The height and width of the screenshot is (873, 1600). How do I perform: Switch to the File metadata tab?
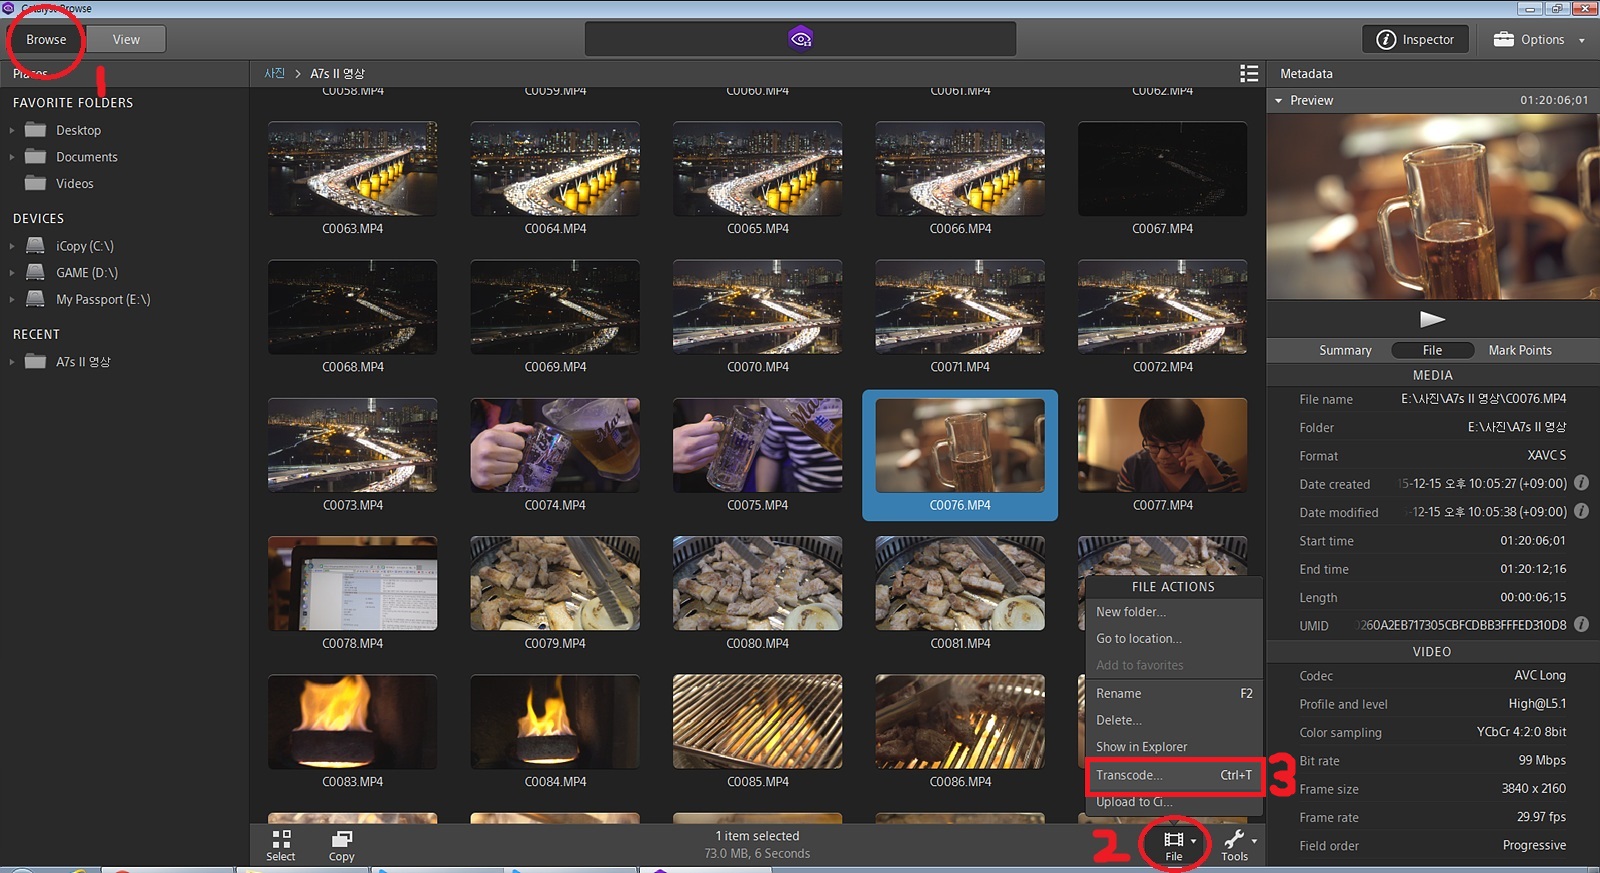(1433, 350)
